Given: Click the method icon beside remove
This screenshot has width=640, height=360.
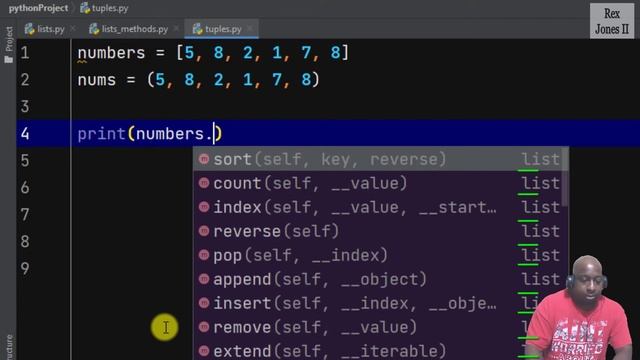Looking at the screenshot, I should (204, 327).
